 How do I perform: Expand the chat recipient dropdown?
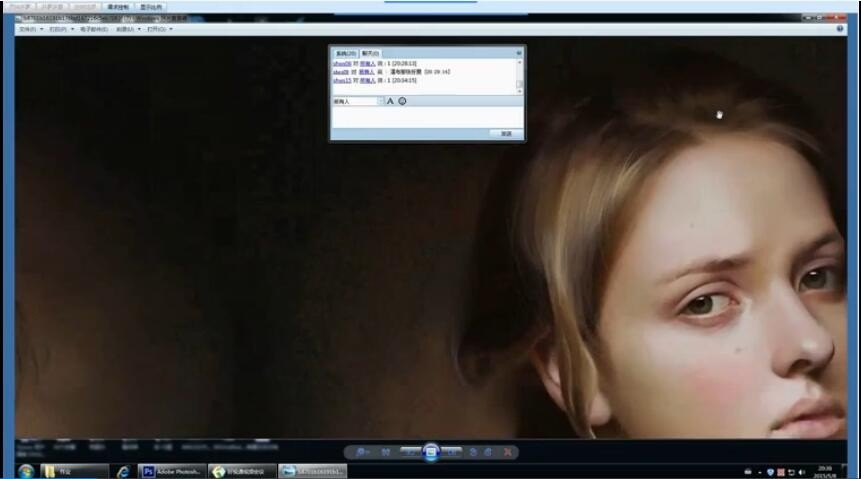click(380, 101)
